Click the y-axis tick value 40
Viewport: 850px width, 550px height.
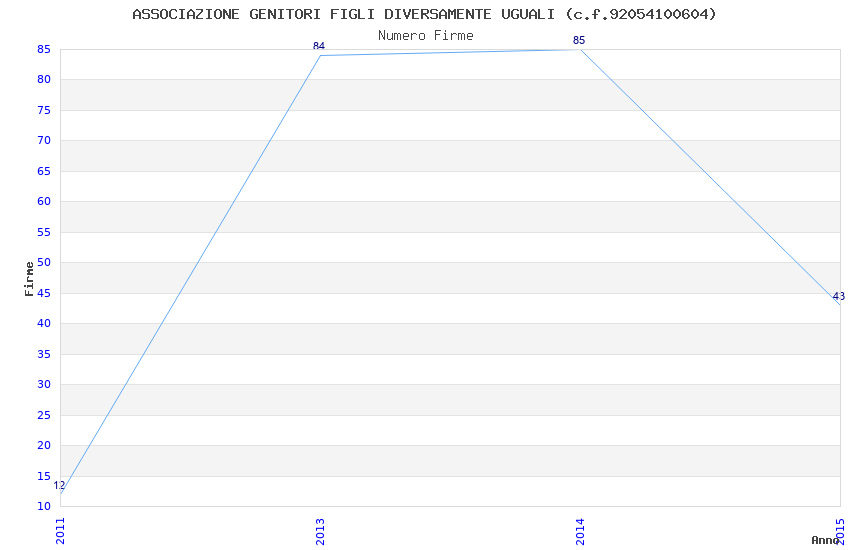click(44, 324)
